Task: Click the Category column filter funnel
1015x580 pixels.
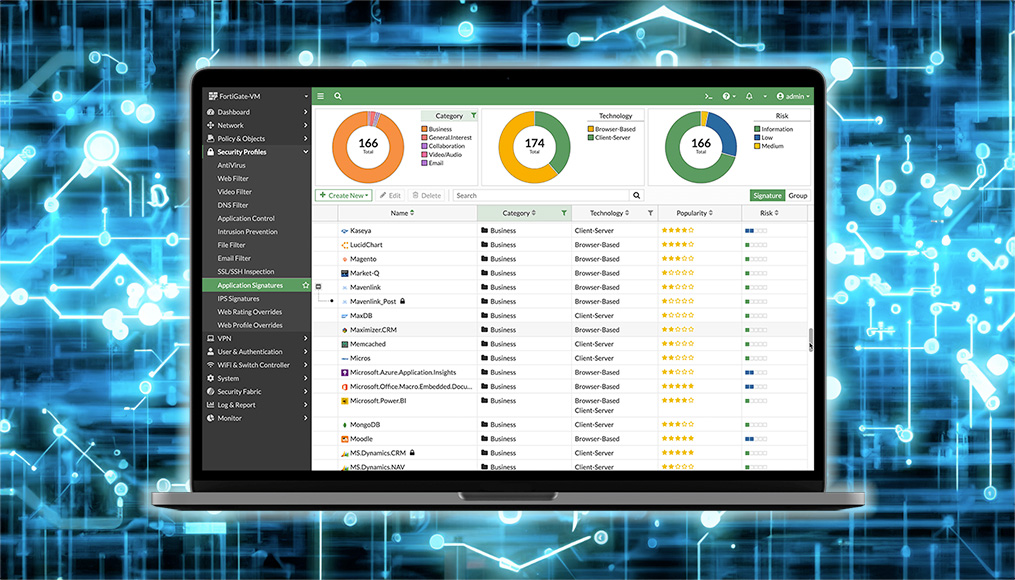Action: point(564,213)
